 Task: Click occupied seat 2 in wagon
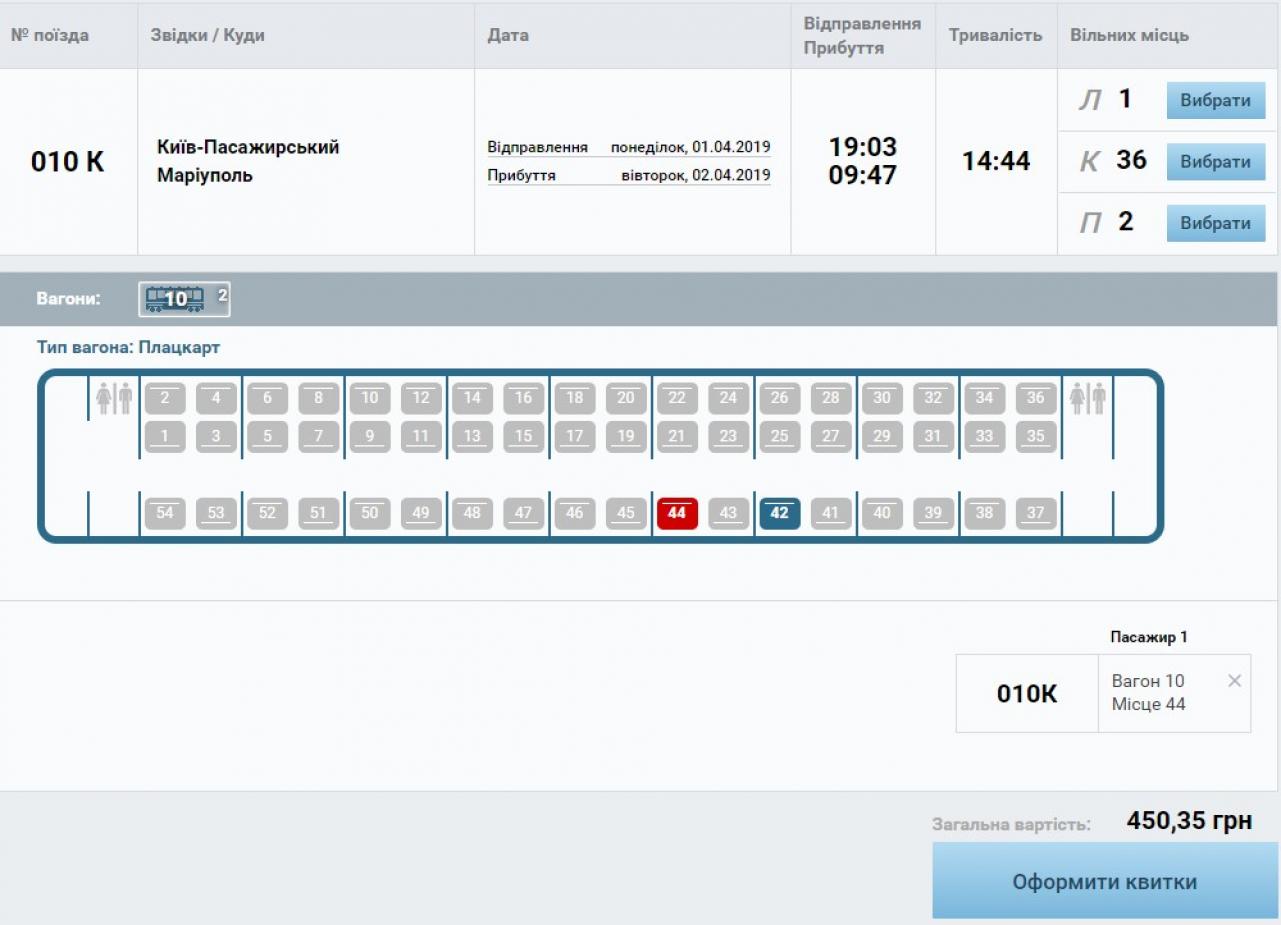tap(165, 398)
